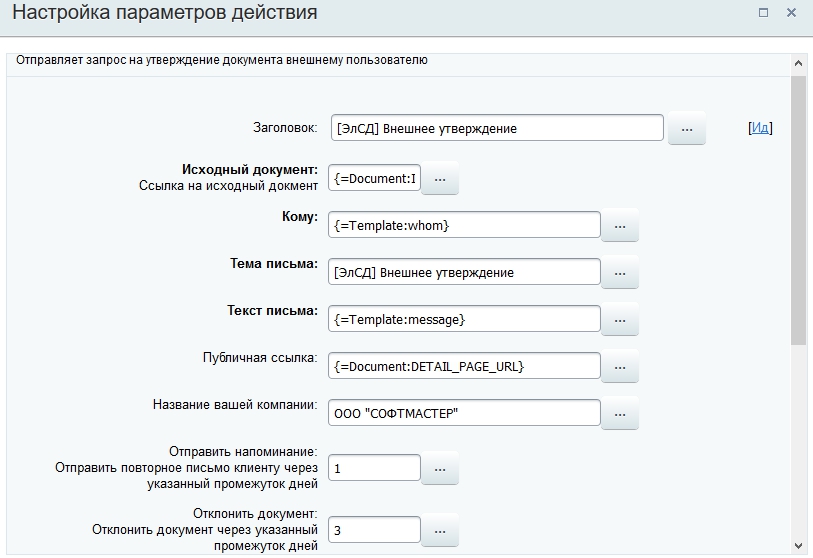Click the Публичная ссылка input field

click(464, 366)
